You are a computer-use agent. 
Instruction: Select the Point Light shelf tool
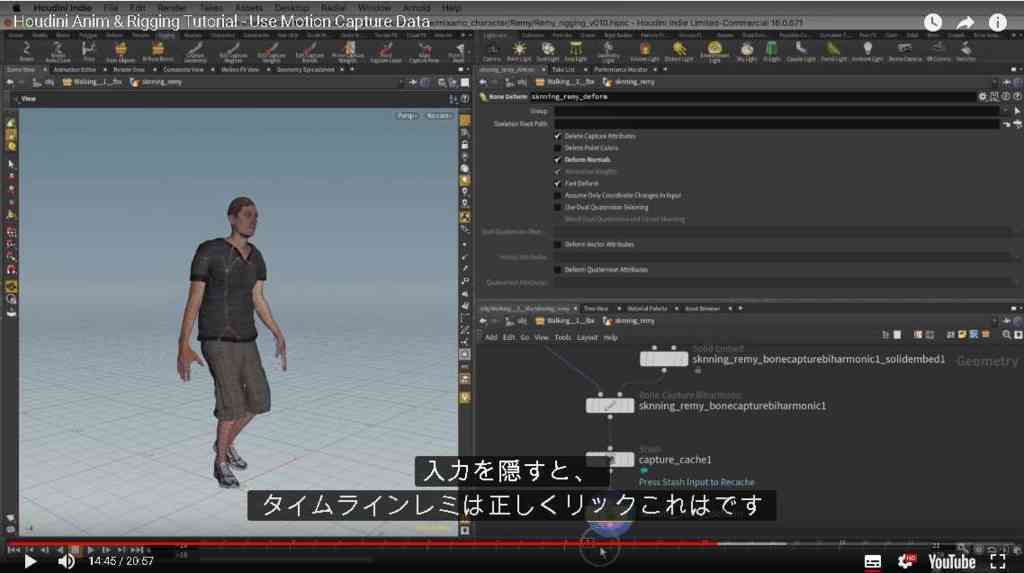(x=519, y=51)
